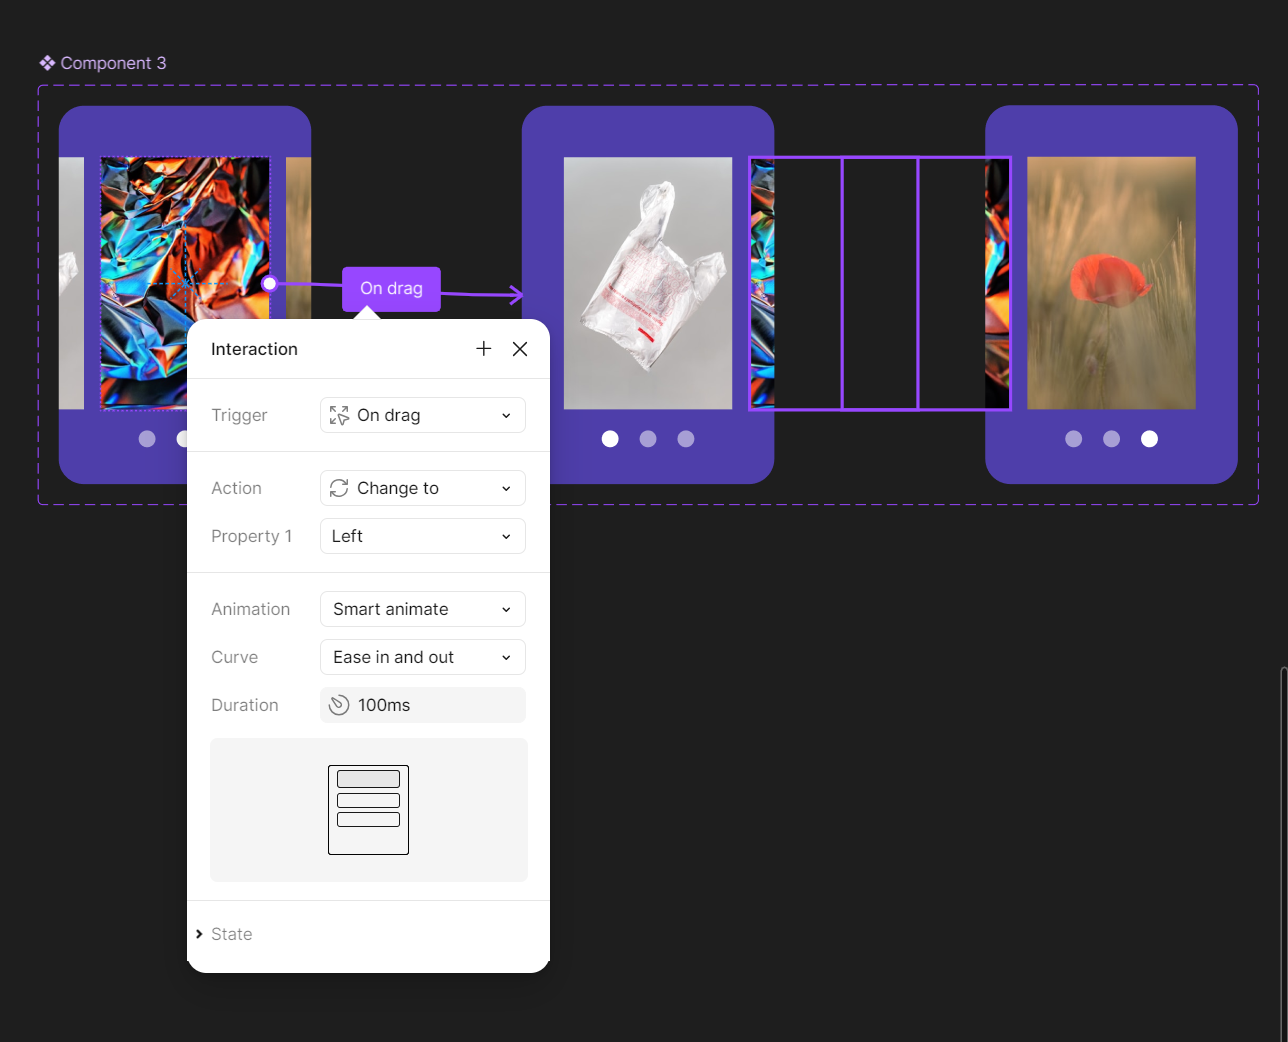Select the On drag connection label
Viewport: 1288px width, 1042px height.
[x=391, y=288]
